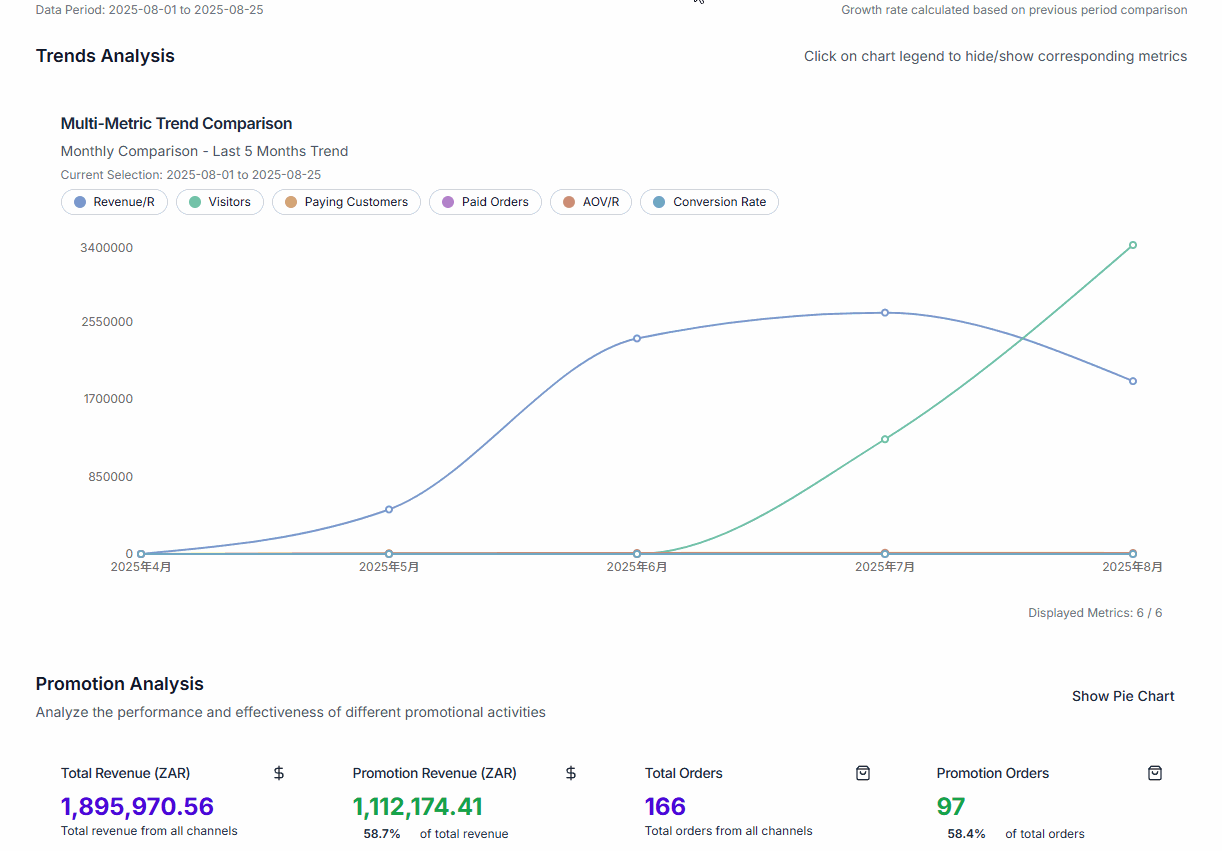Select the Revenue data point at 2025年5月
The width and height of the screenshot is (1222, 851).
389,510
